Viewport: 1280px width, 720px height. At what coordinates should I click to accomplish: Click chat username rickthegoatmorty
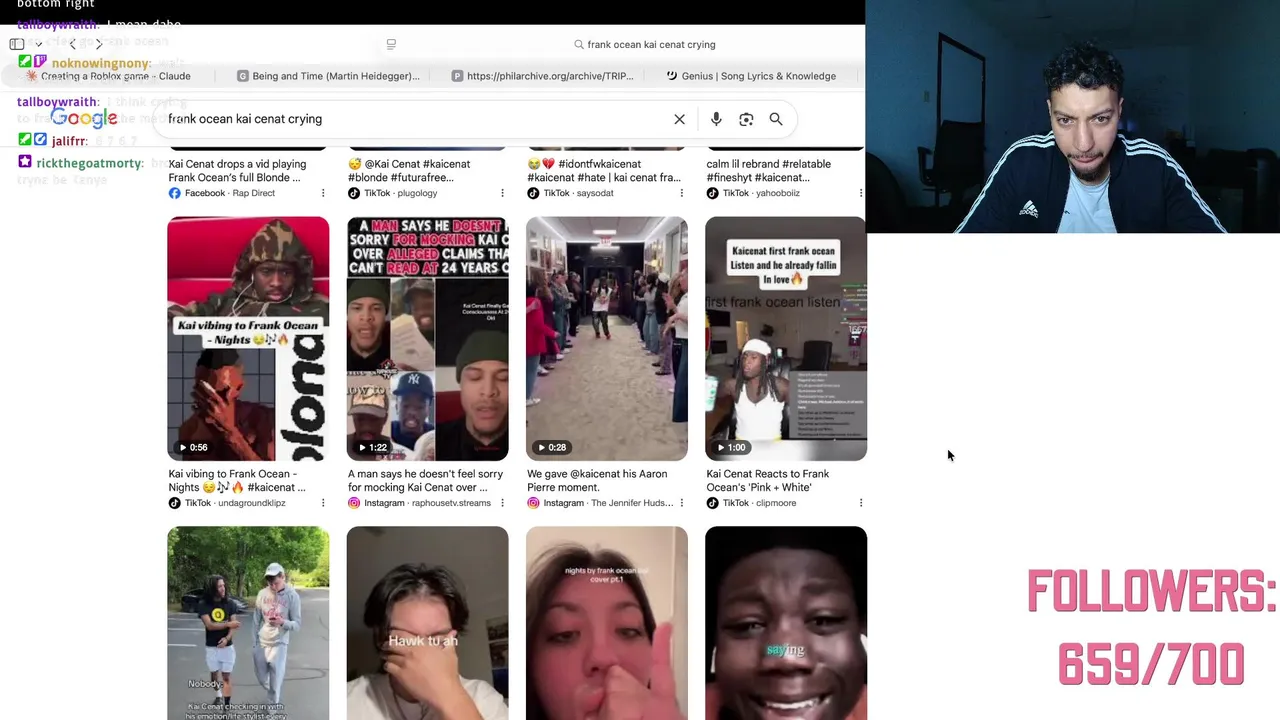tap(91, 163)
